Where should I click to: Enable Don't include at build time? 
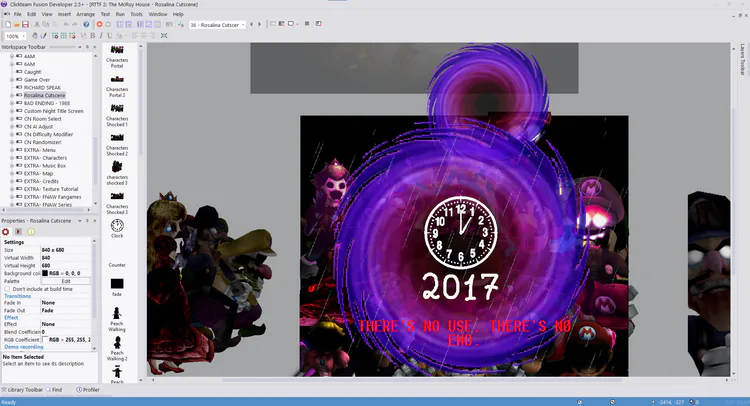7,289
